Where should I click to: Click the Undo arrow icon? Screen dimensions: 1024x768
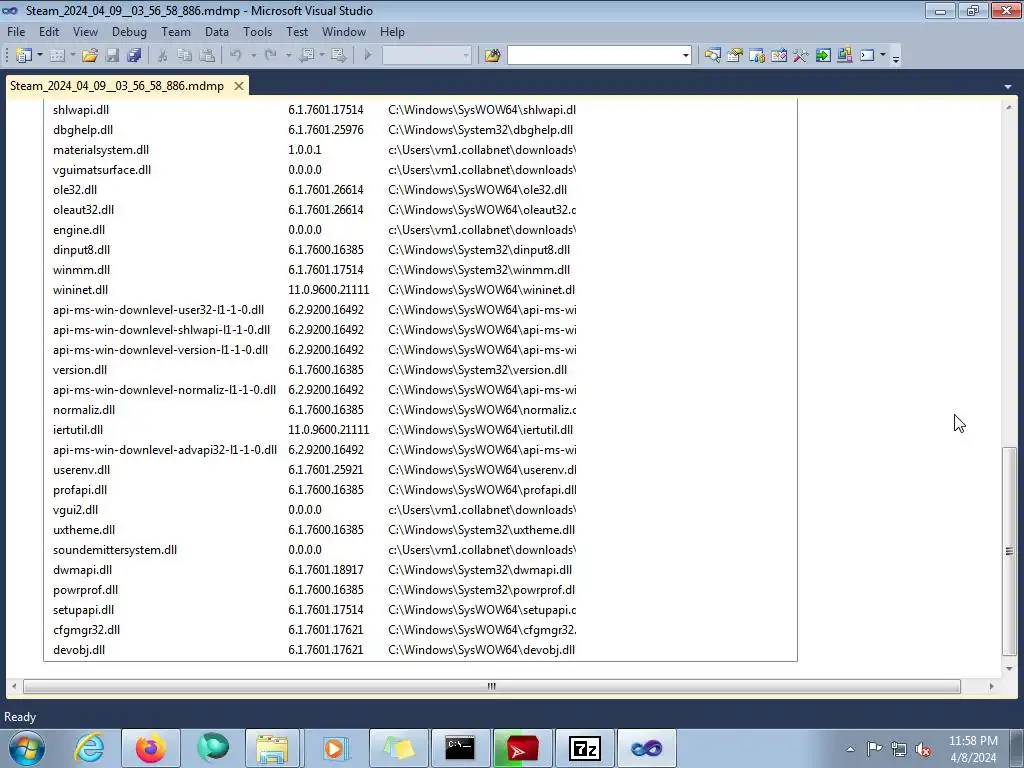(236, 56)
